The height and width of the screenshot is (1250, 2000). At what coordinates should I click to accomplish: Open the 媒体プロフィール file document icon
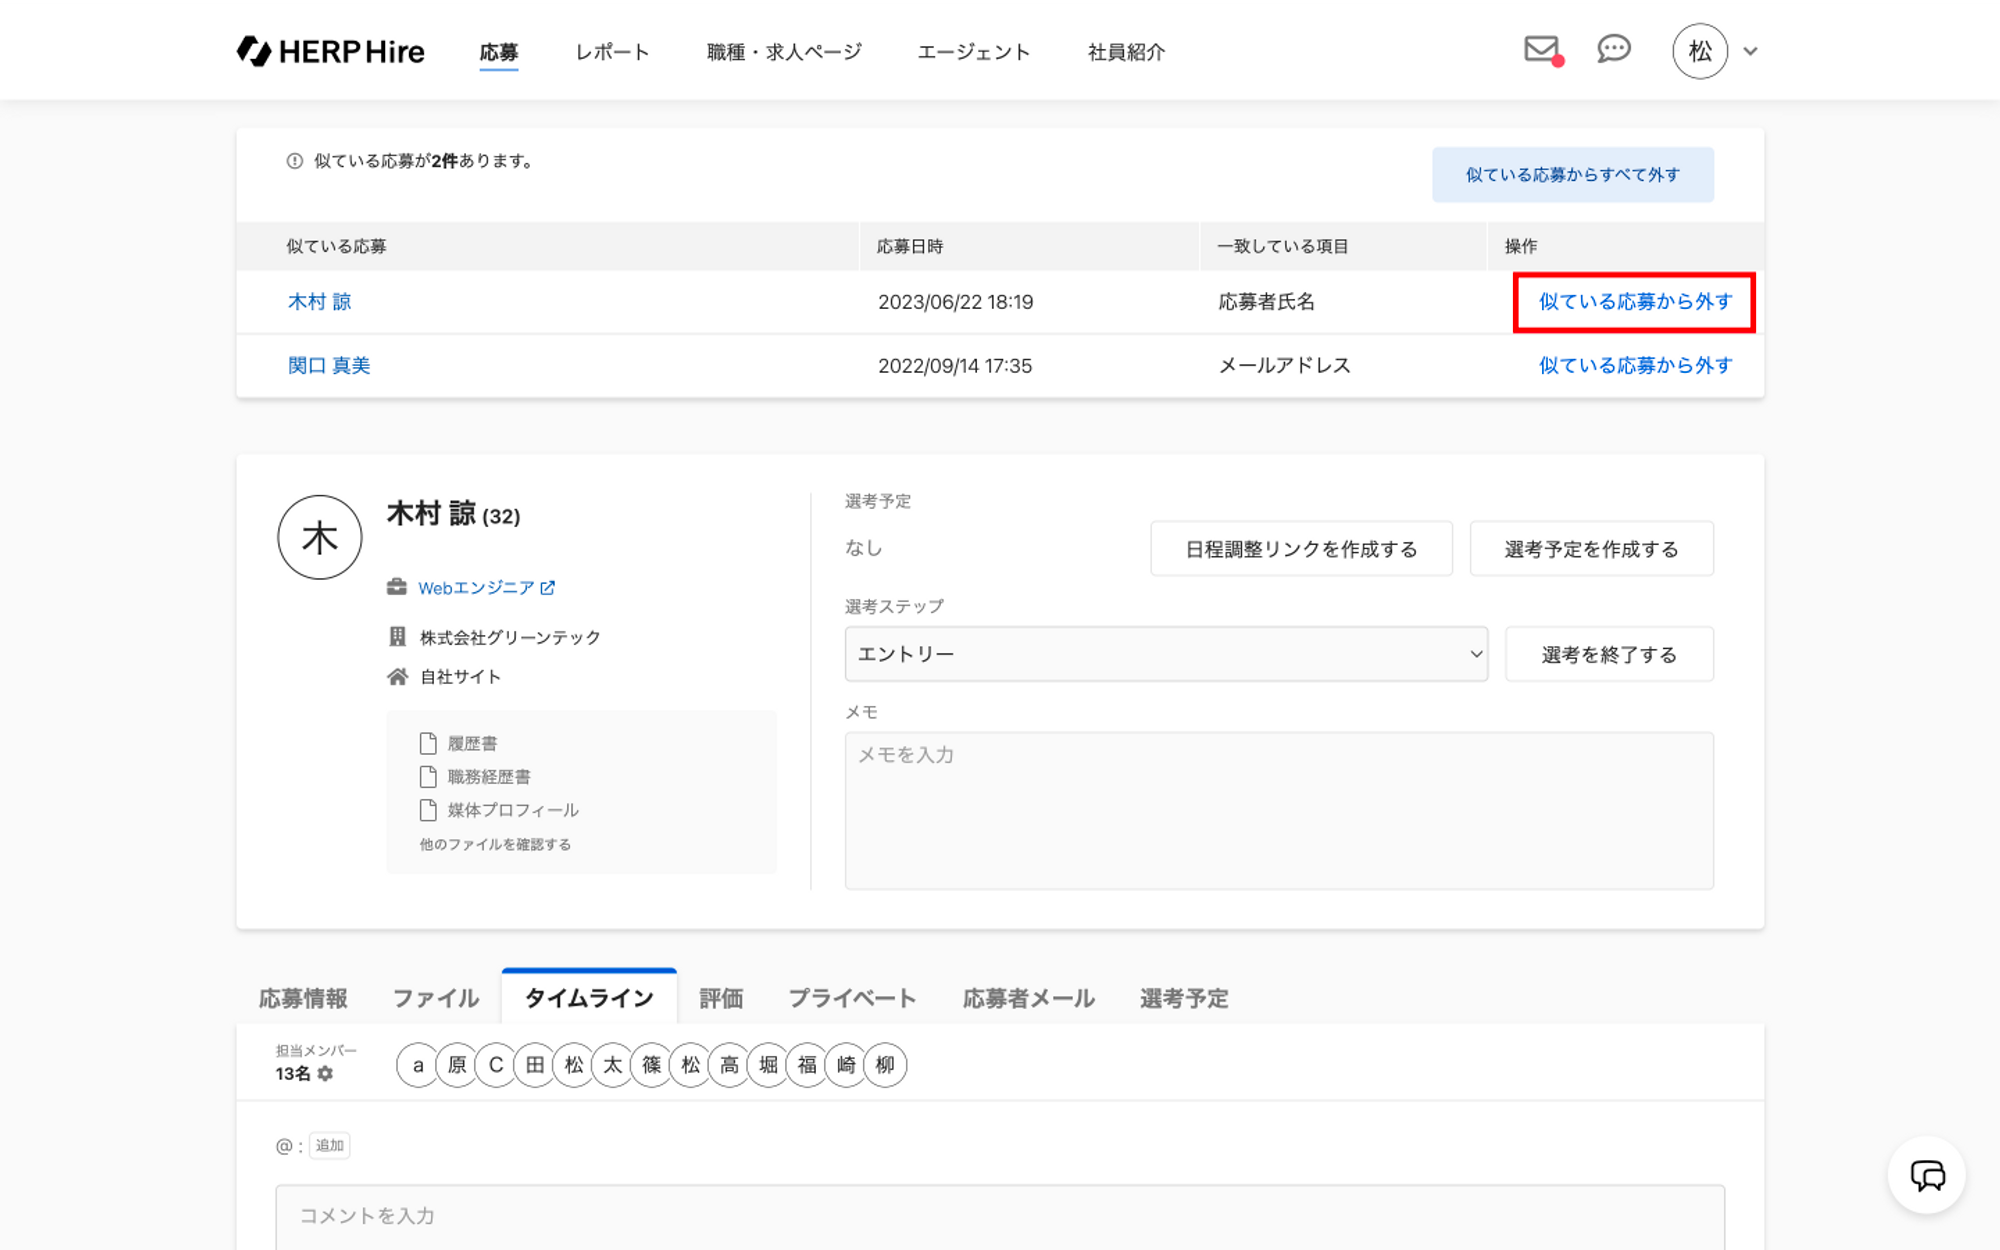[428, 810]
